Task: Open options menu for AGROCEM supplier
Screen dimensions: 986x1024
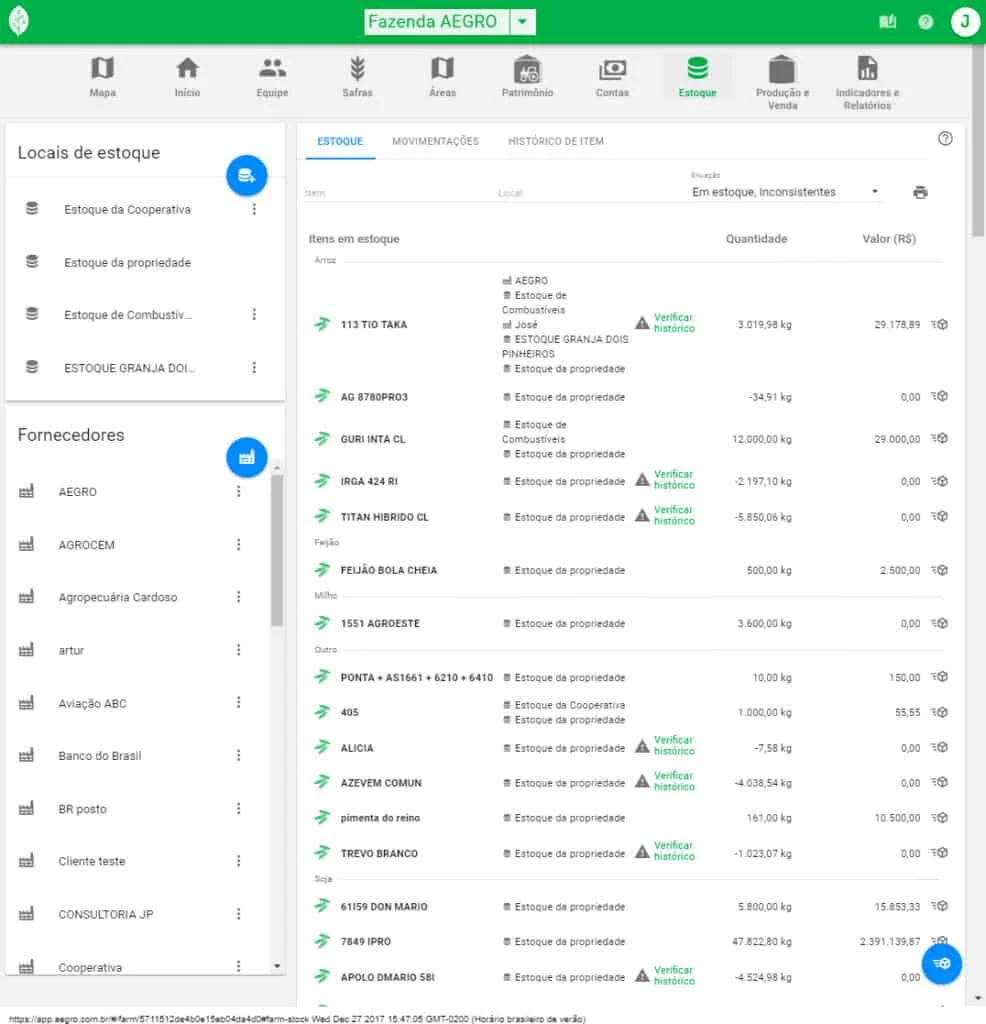Action: (238, 544)
